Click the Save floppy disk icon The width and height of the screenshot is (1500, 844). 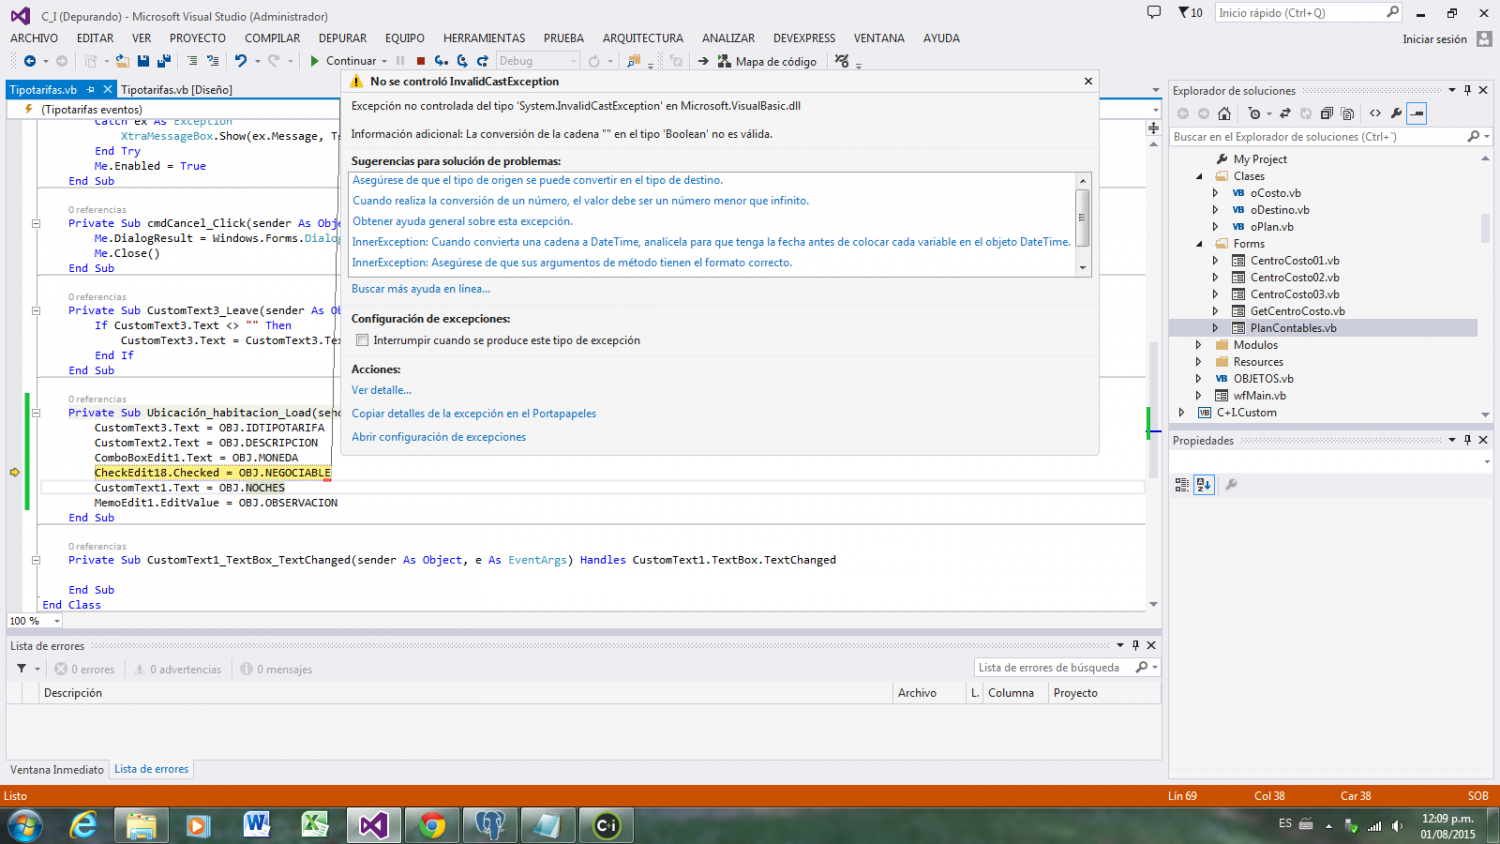click(x=143, y=61)
